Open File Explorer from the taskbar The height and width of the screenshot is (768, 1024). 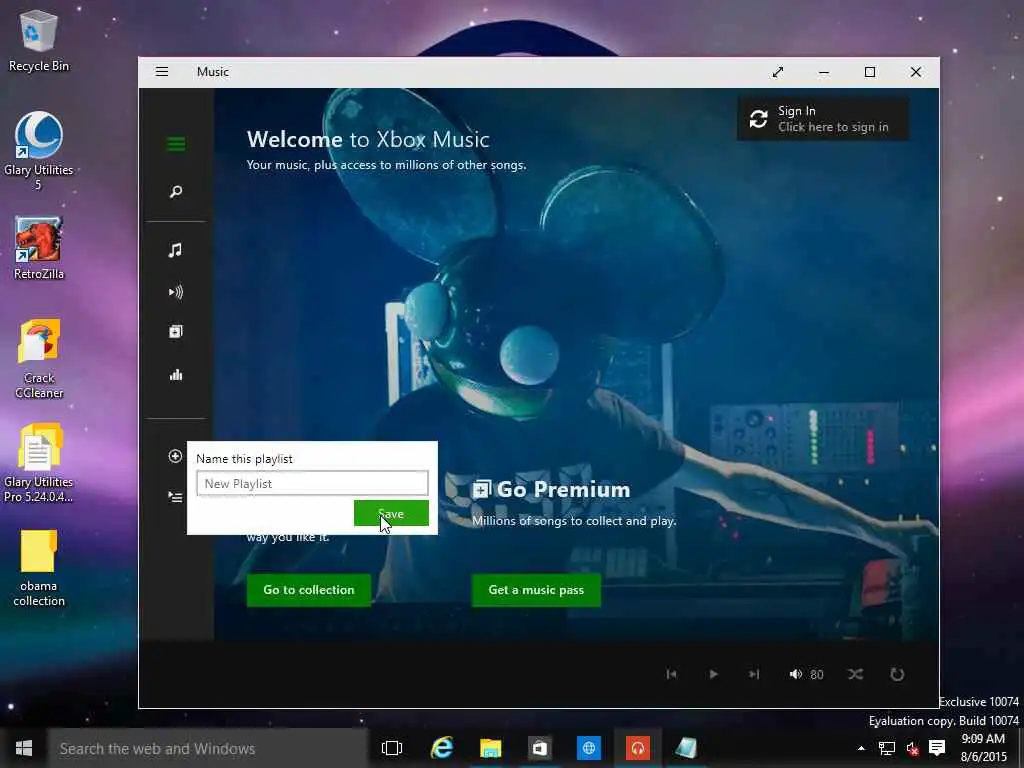tap(490, 748)
